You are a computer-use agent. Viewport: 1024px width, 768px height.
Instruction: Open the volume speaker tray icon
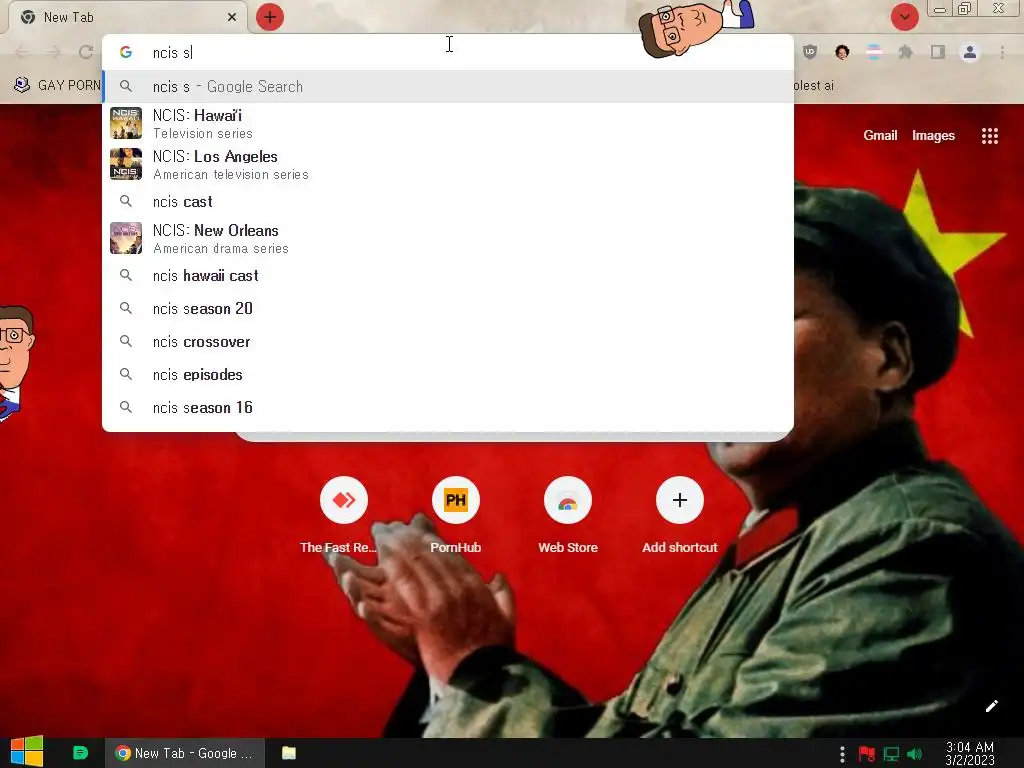pyautogui.click(x=915, y=754)
